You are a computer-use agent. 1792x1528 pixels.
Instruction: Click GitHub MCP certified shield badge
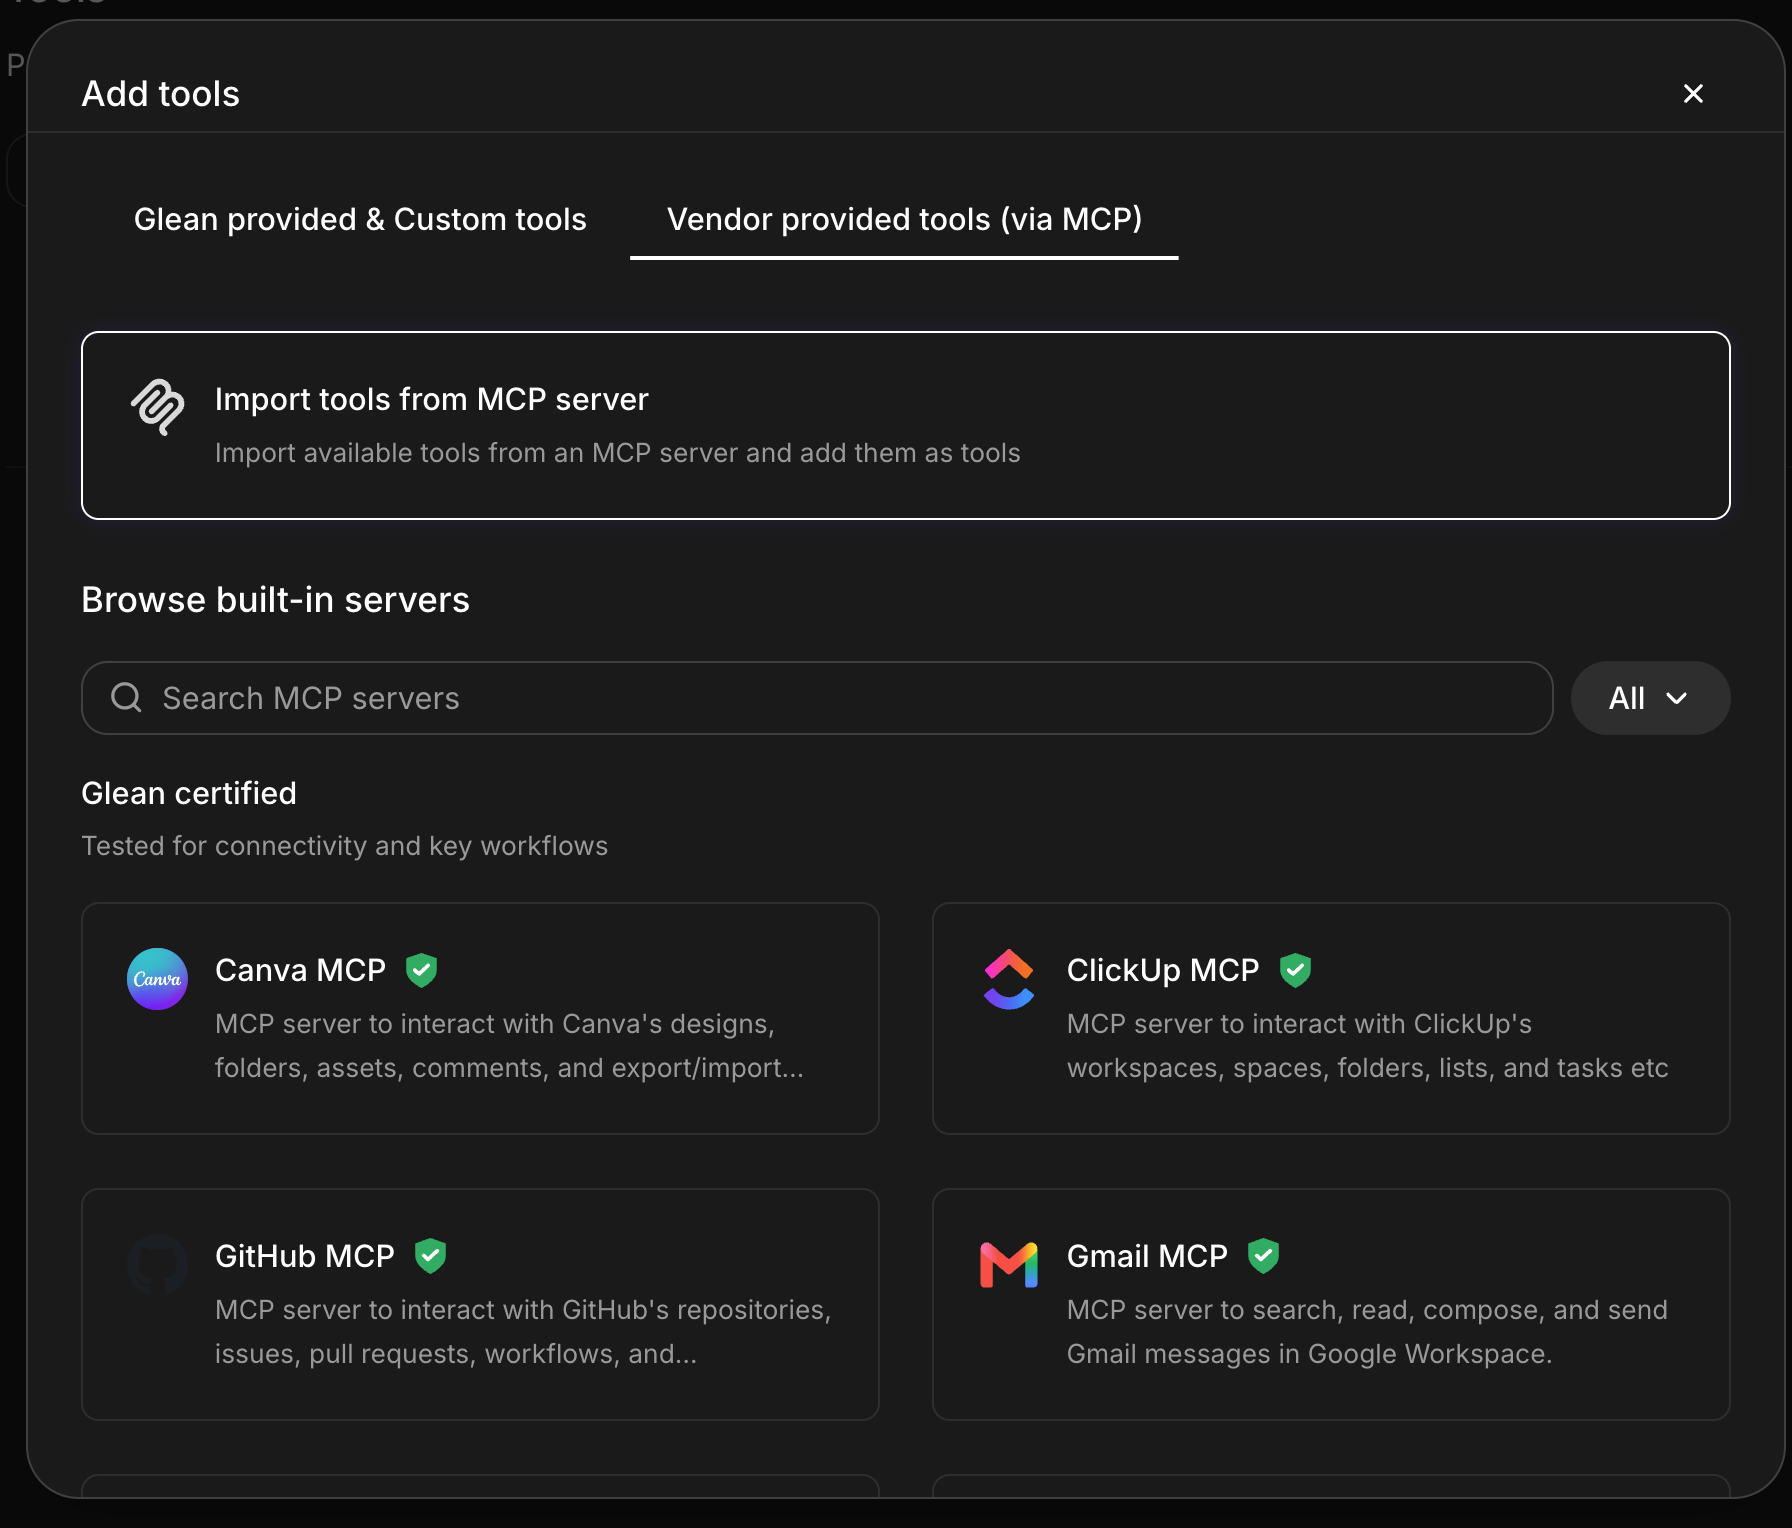pyautogui.click(x=430, y=1256)
